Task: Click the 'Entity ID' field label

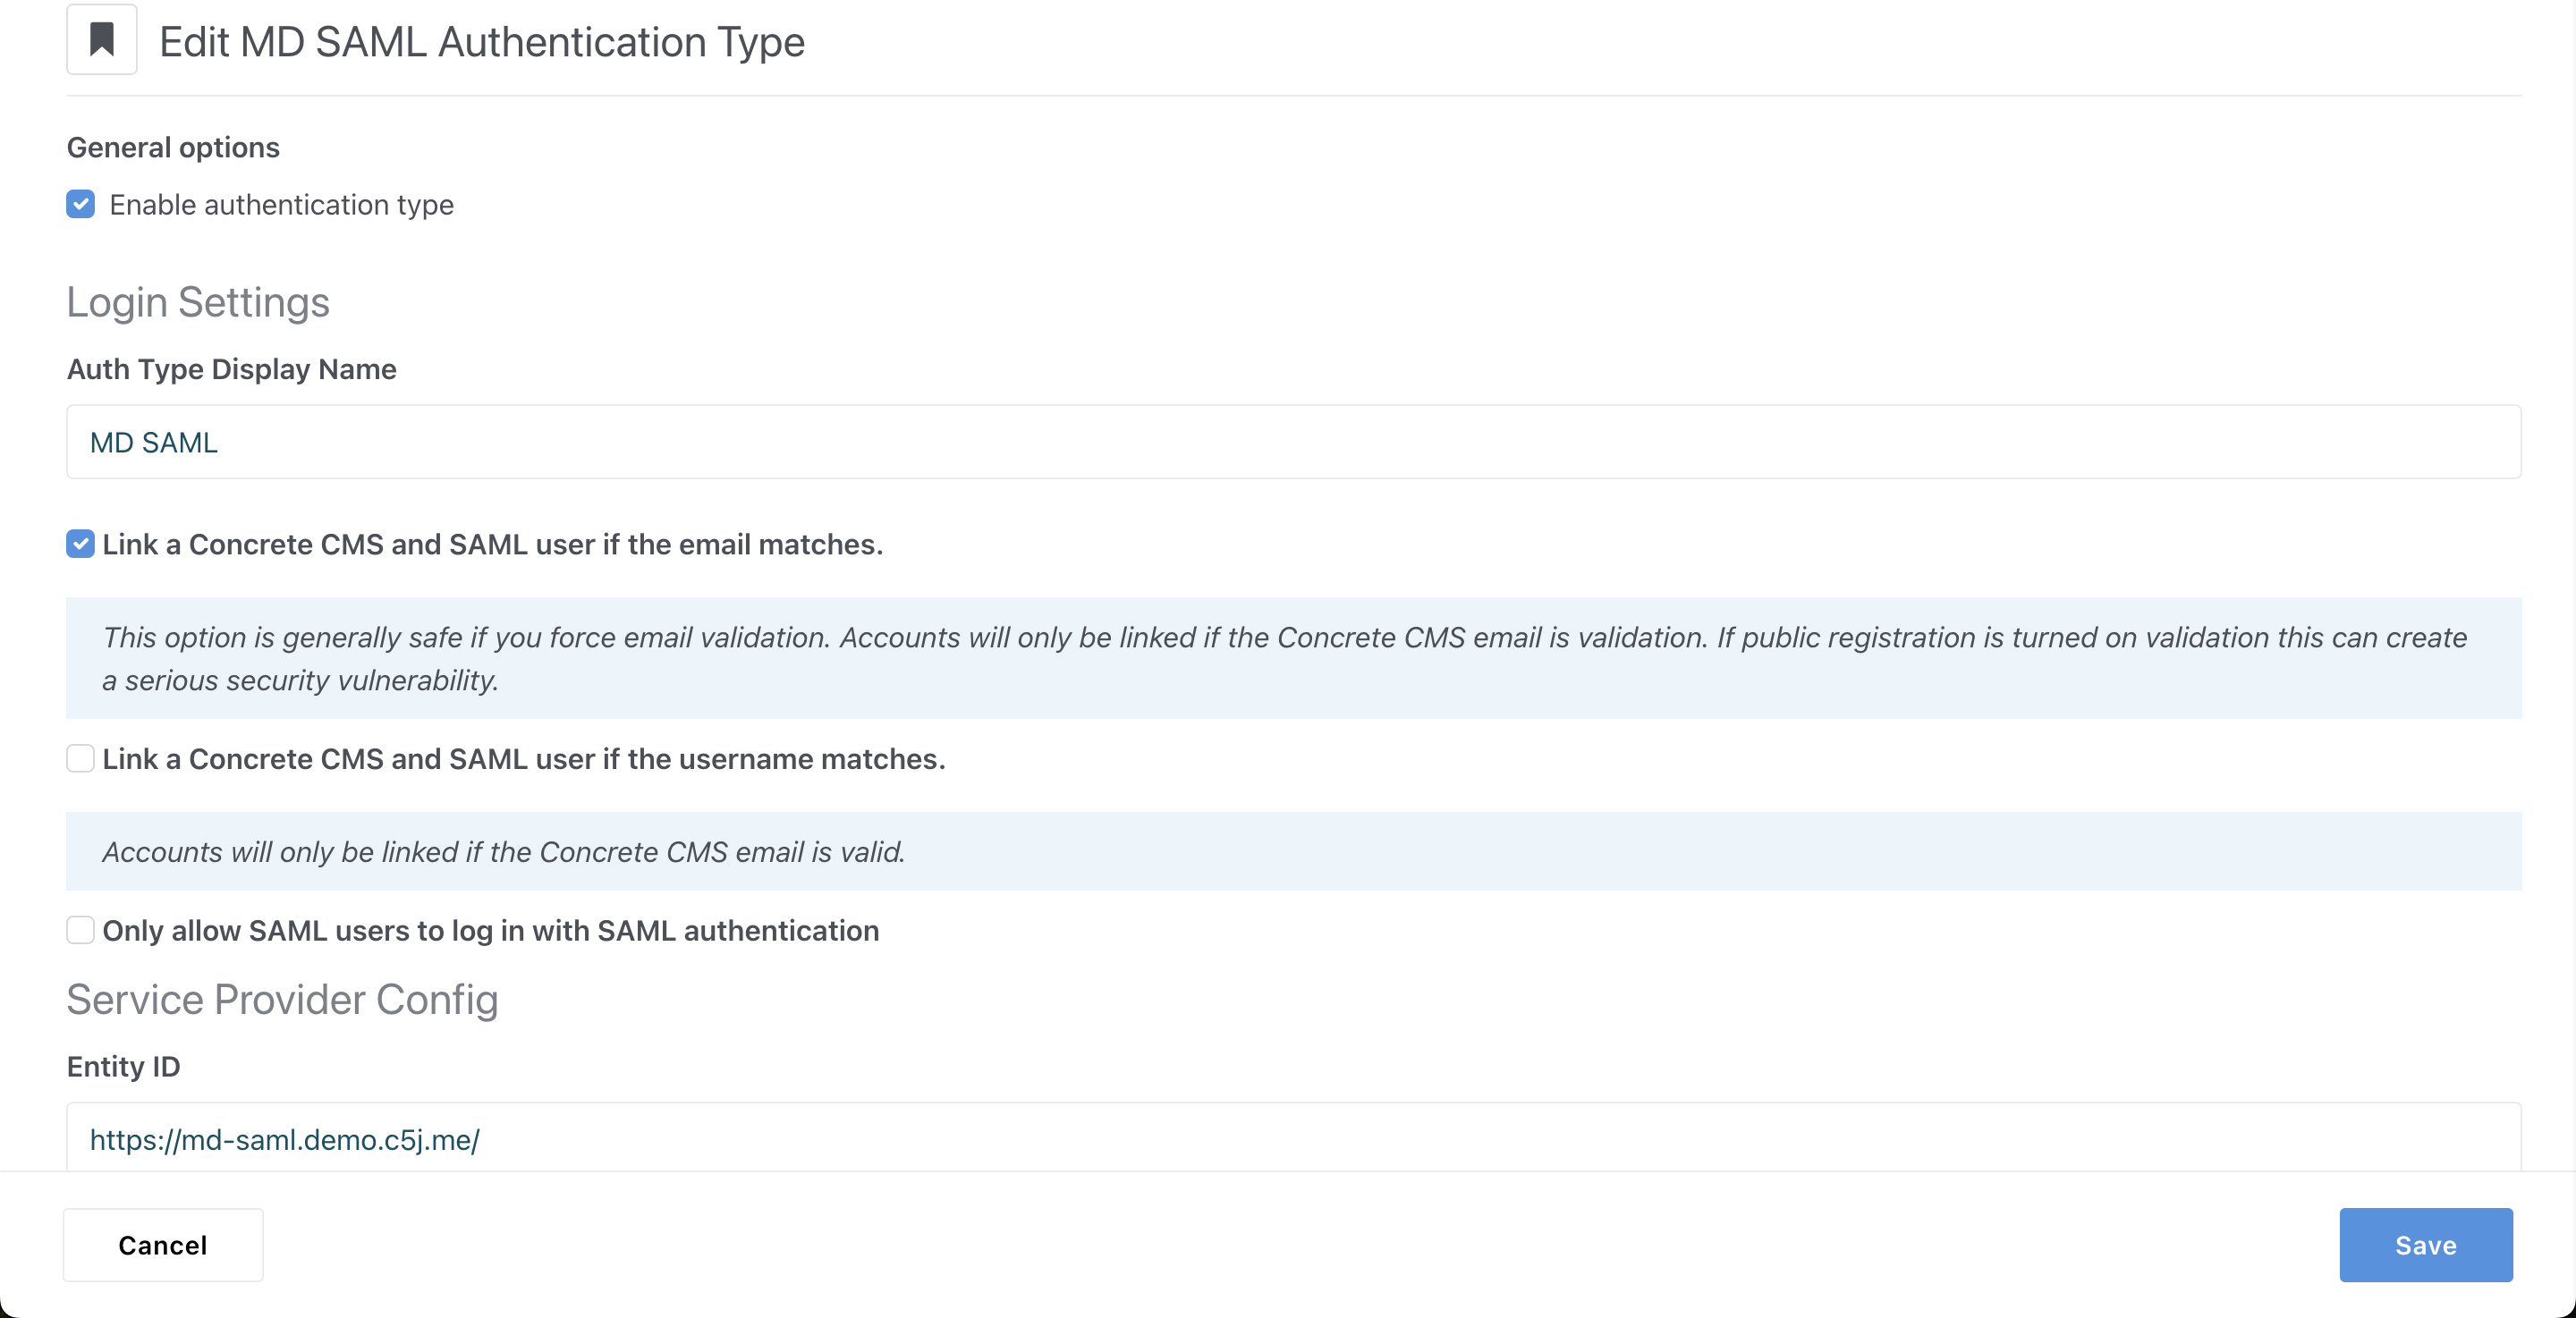Action: [123, 1066]
